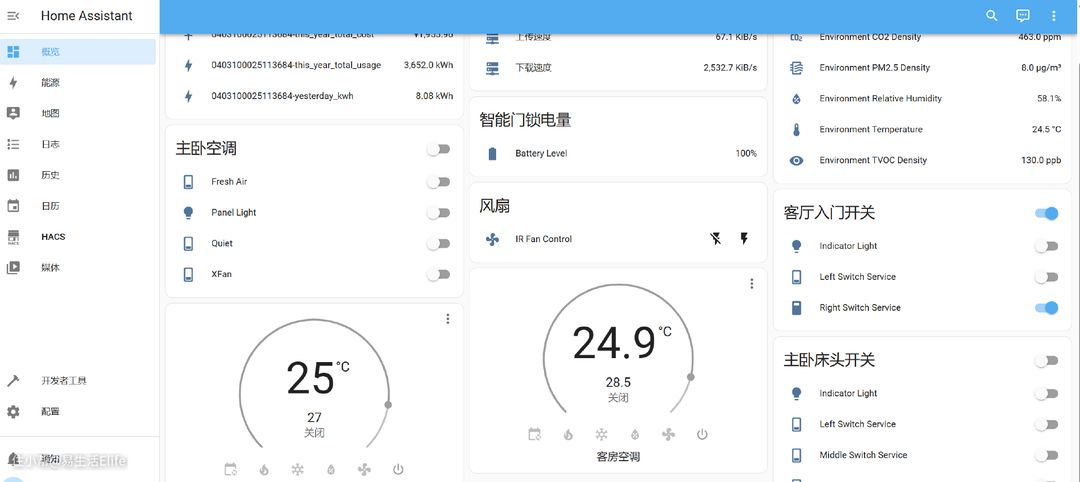Open HACS in the sidebar
Viewport: 1080px width, 482px height.
[52, 237]
